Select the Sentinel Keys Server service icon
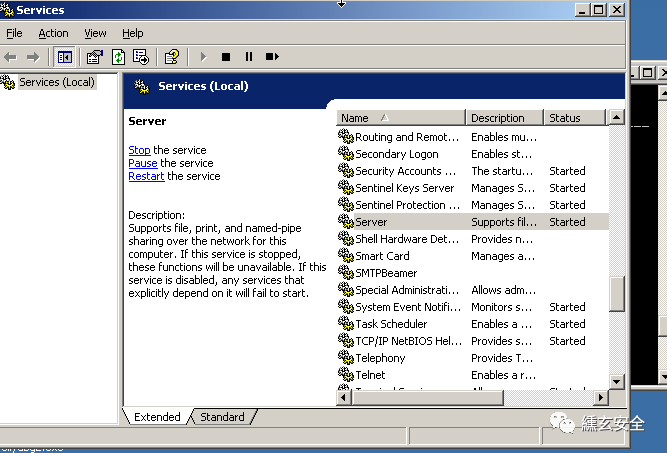This screenshot has width=667, height=453. coord(346,188)
